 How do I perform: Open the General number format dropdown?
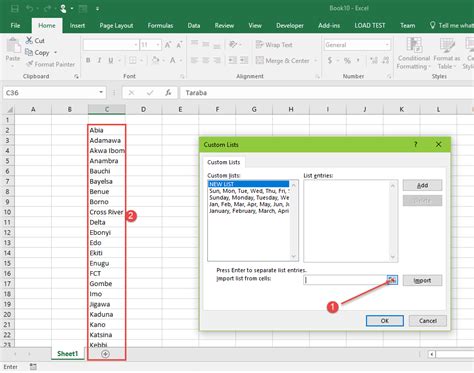click(387, 45)
